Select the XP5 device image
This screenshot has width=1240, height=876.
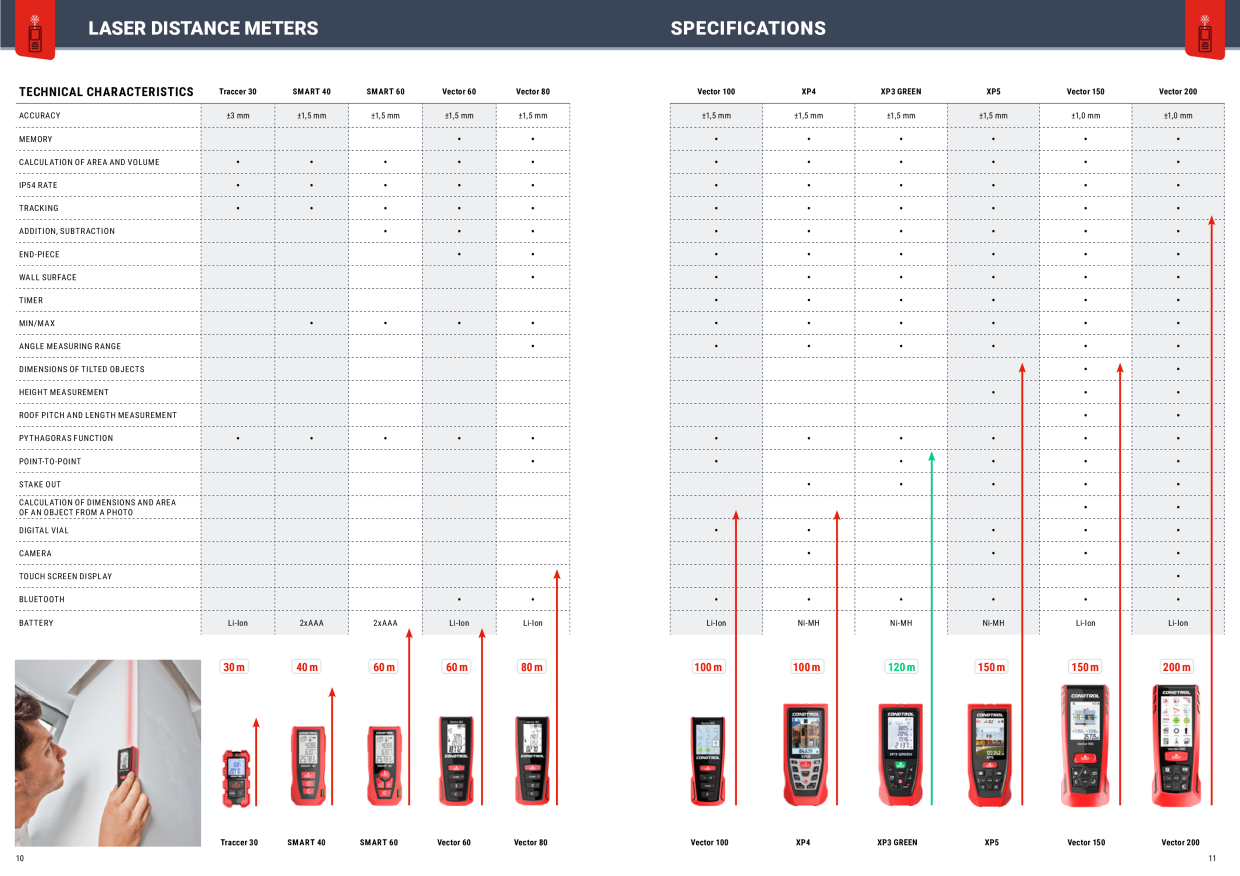tap(990, 755)
